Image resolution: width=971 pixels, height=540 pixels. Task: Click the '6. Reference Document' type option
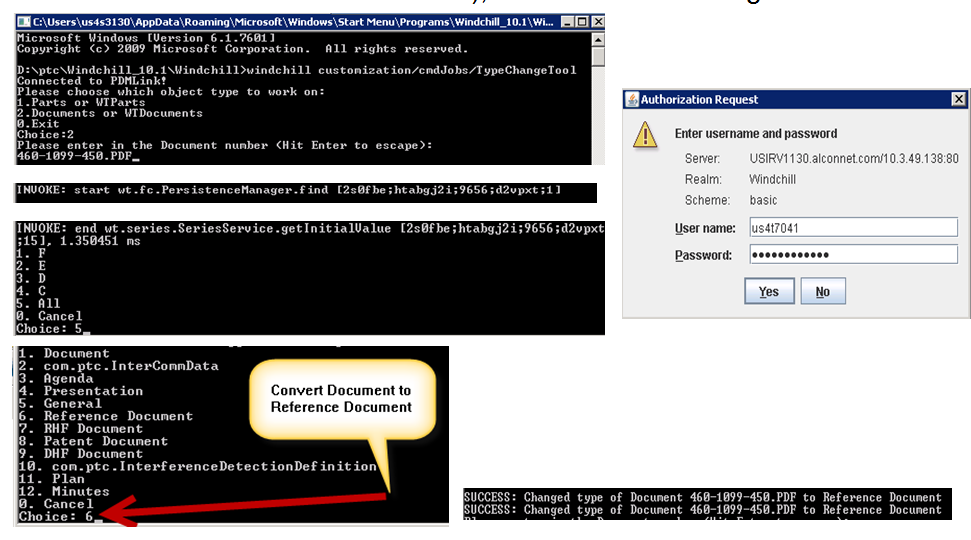pyautogui.click(x=105, y=416)
